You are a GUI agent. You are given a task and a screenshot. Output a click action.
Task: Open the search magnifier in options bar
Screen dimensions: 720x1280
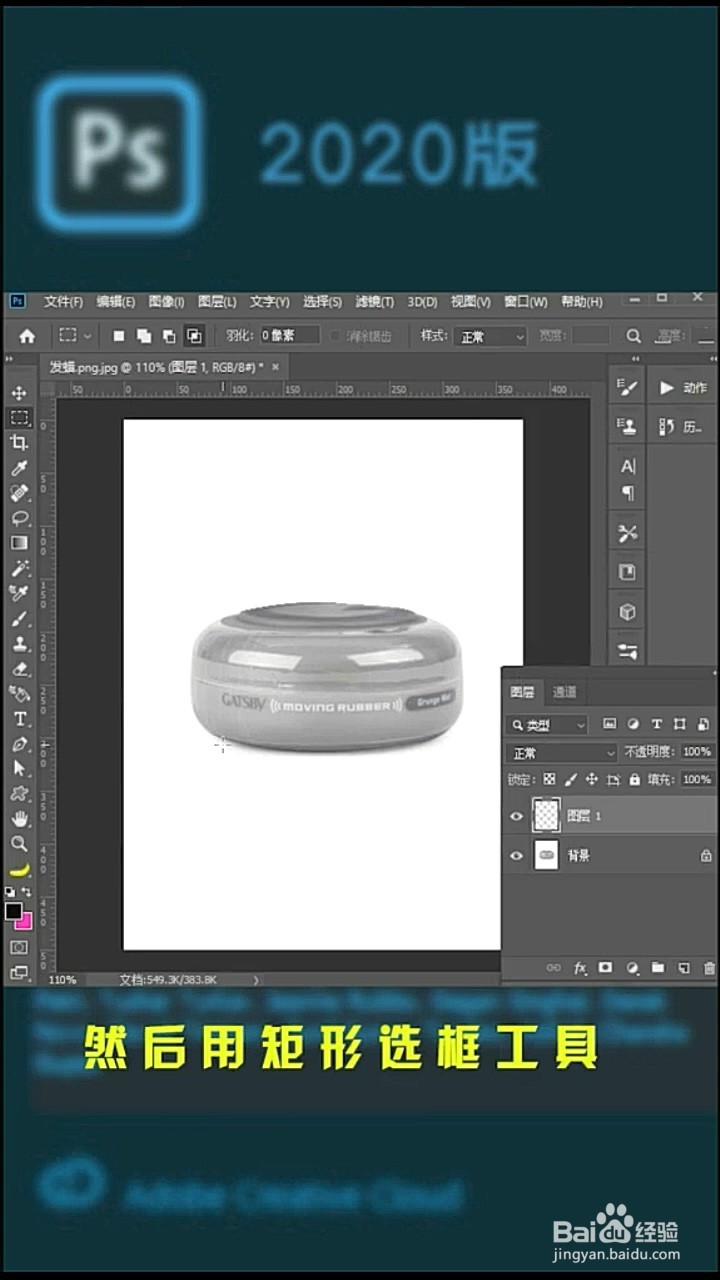633,336
